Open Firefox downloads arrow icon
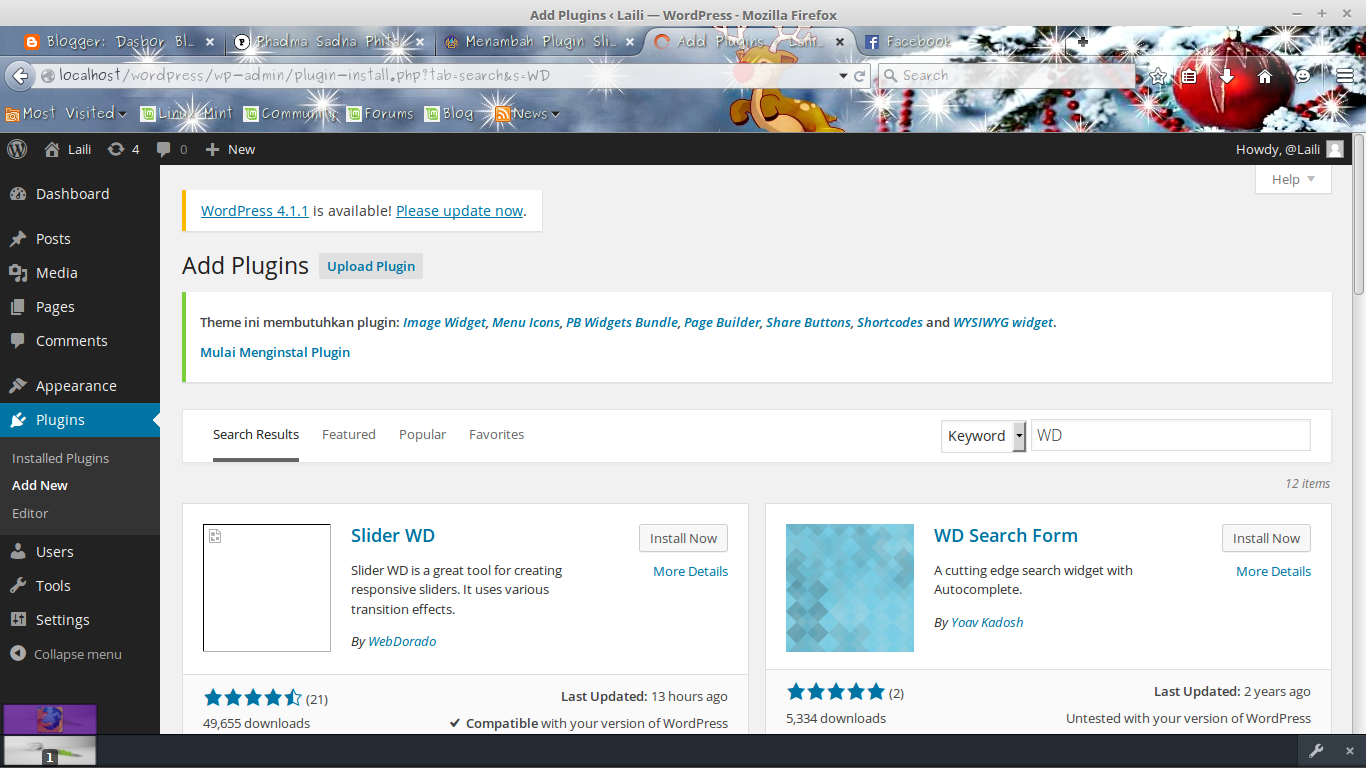Viewport: 1366px width, 768px height. click(1227, 76)
